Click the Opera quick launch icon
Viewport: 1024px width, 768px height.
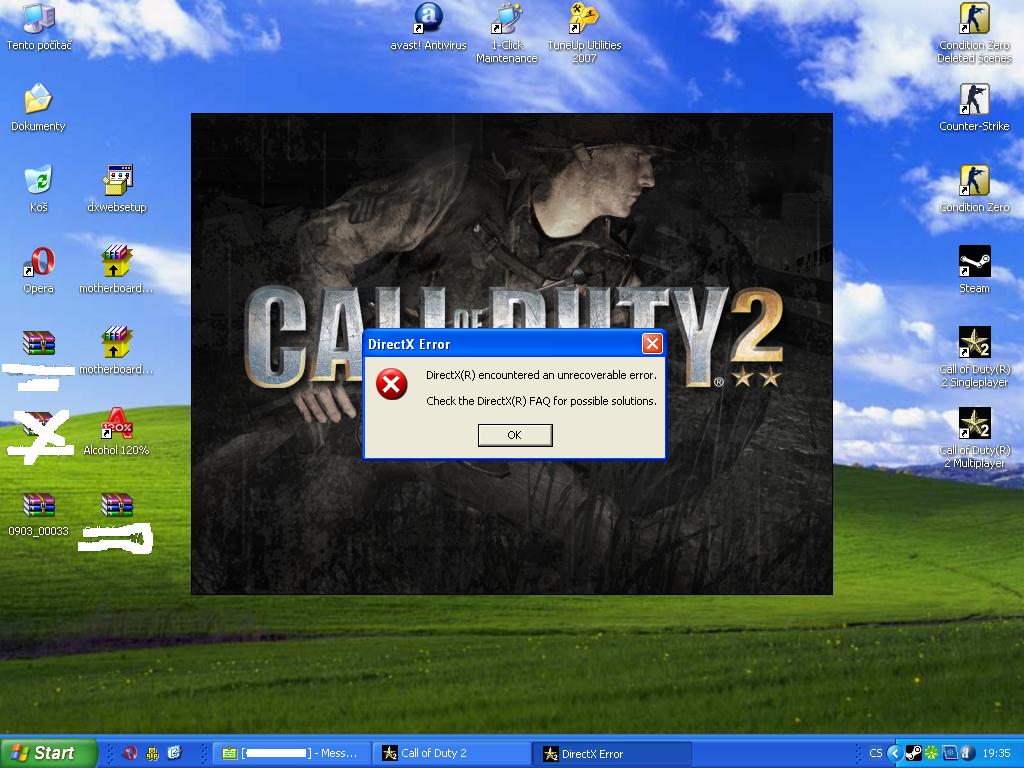(131, 753)
